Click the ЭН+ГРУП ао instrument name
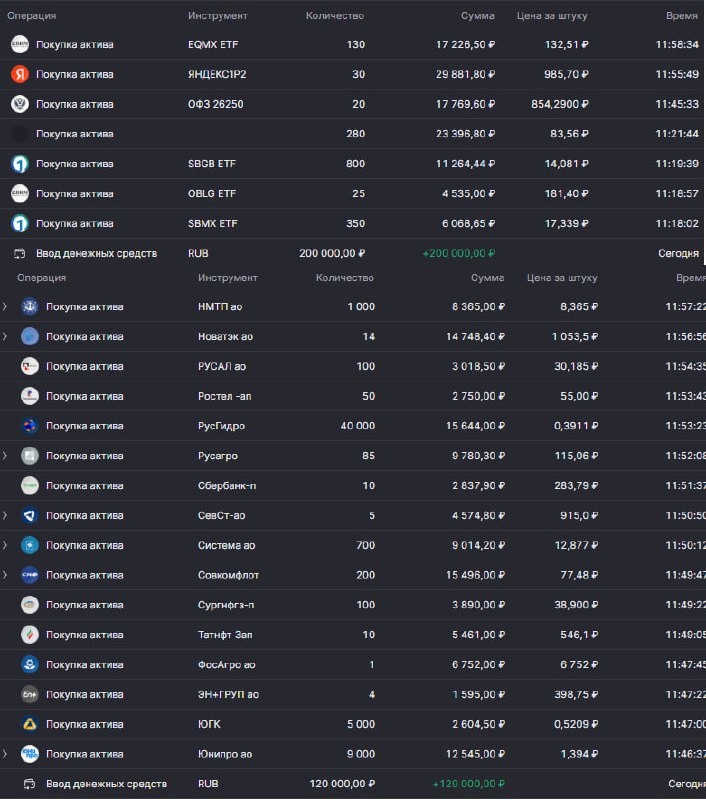The width and height of the screenshot is (706, 800). point(228,694)
